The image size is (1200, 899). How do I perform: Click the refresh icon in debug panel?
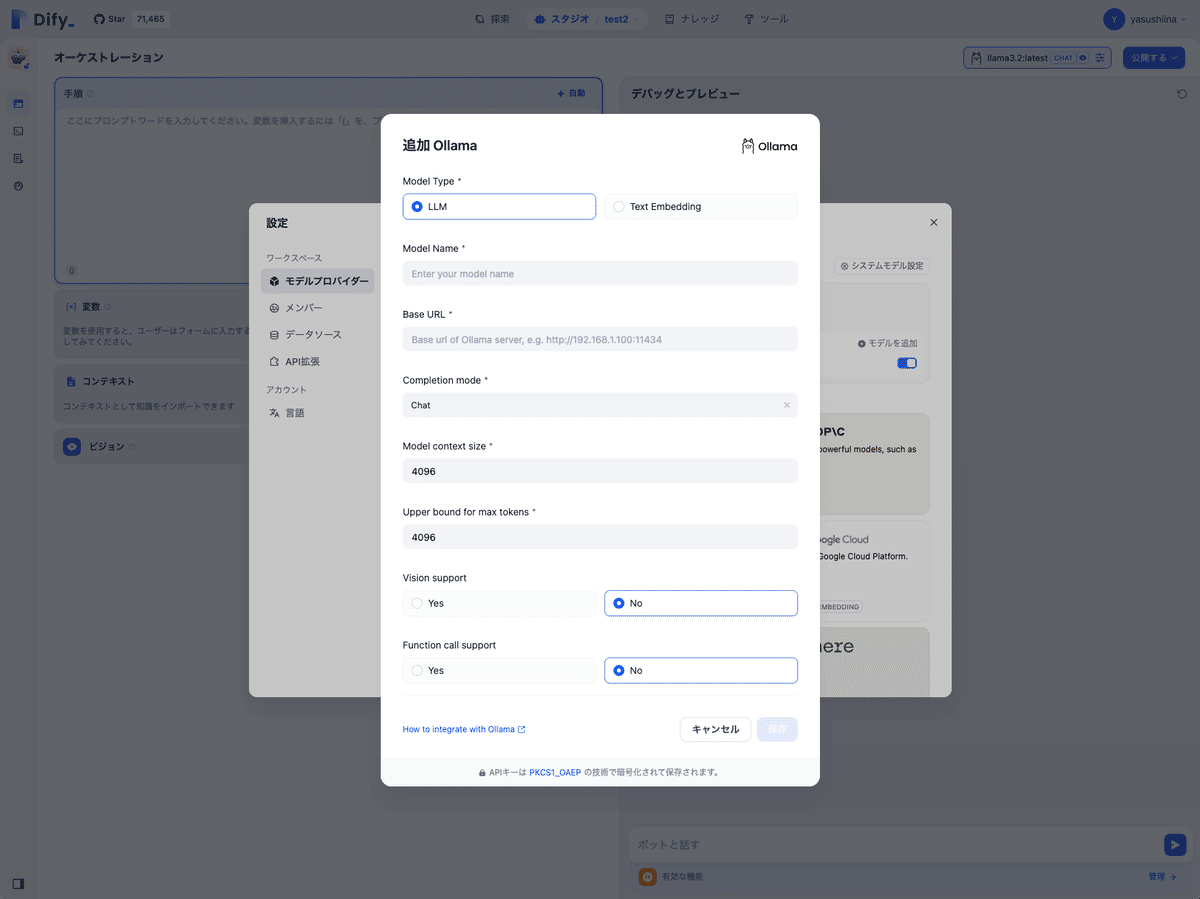(1181, 94)
